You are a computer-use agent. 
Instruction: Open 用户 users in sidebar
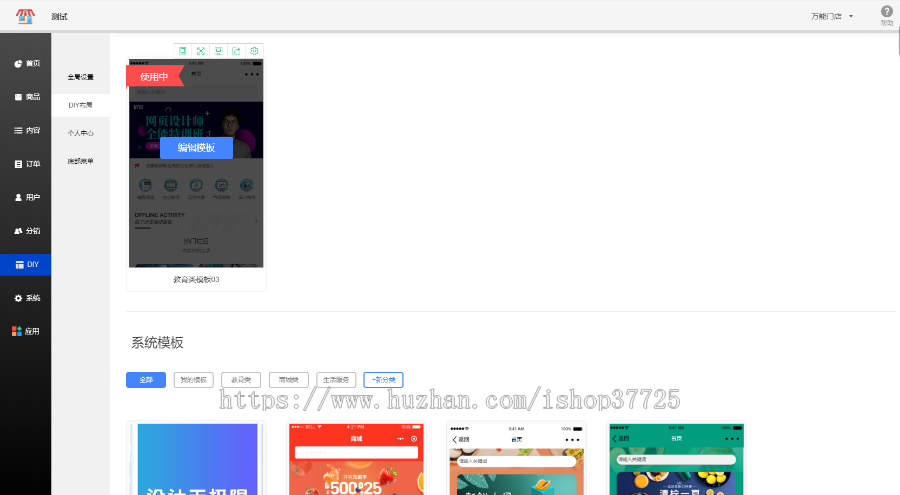pyautogui.click(x=26, y=197)
